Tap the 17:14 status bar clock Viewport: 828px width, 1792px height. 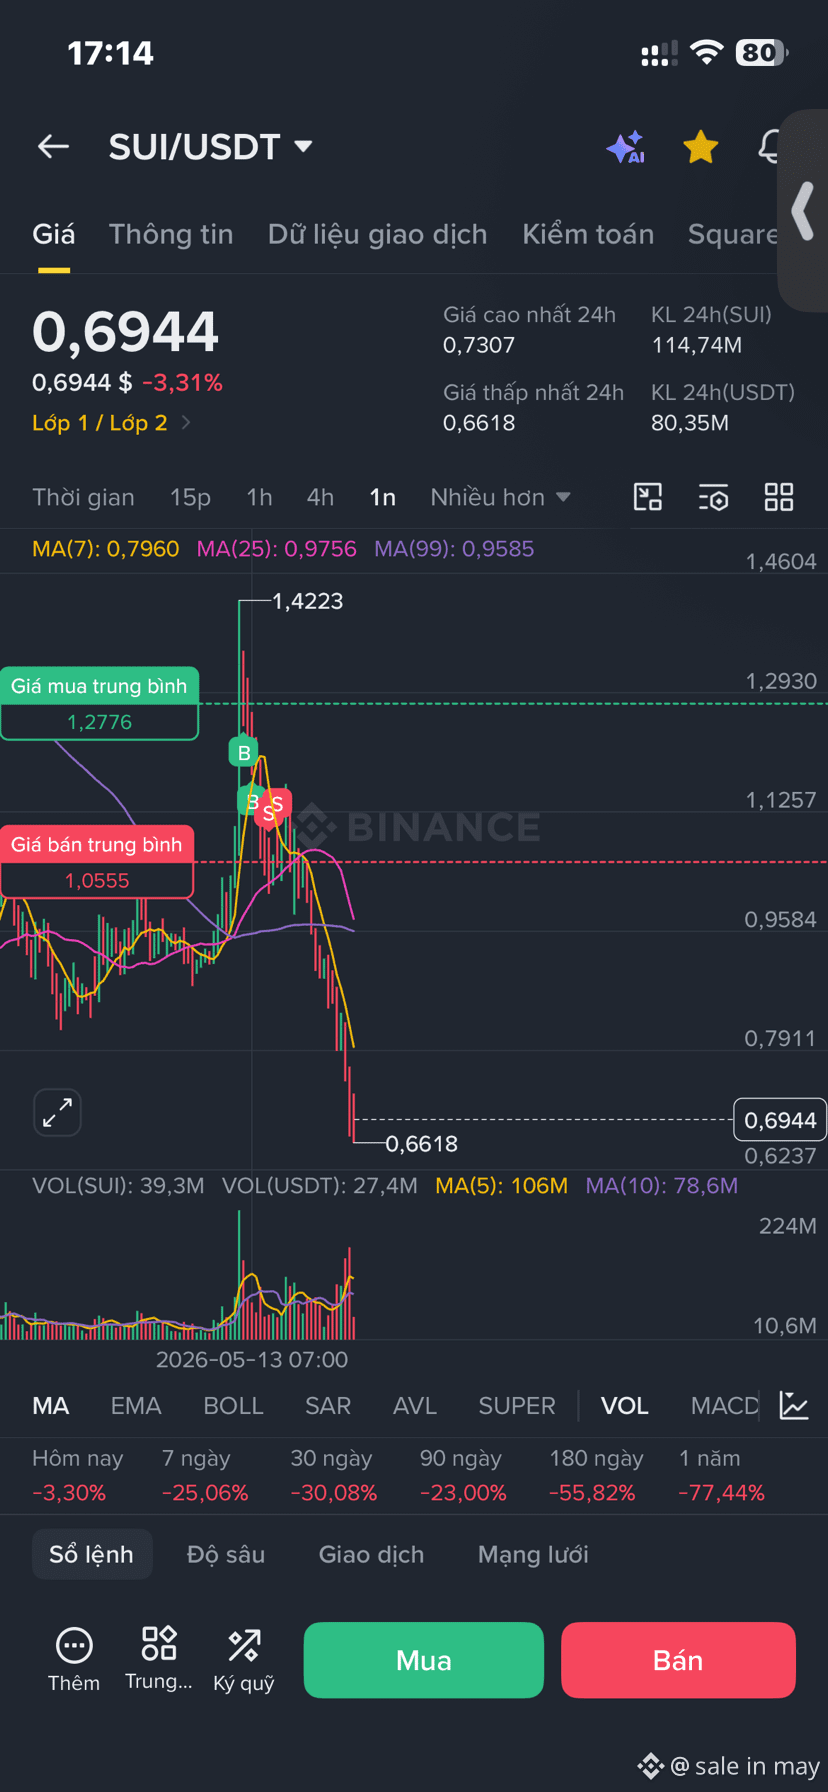coord(110,53)
